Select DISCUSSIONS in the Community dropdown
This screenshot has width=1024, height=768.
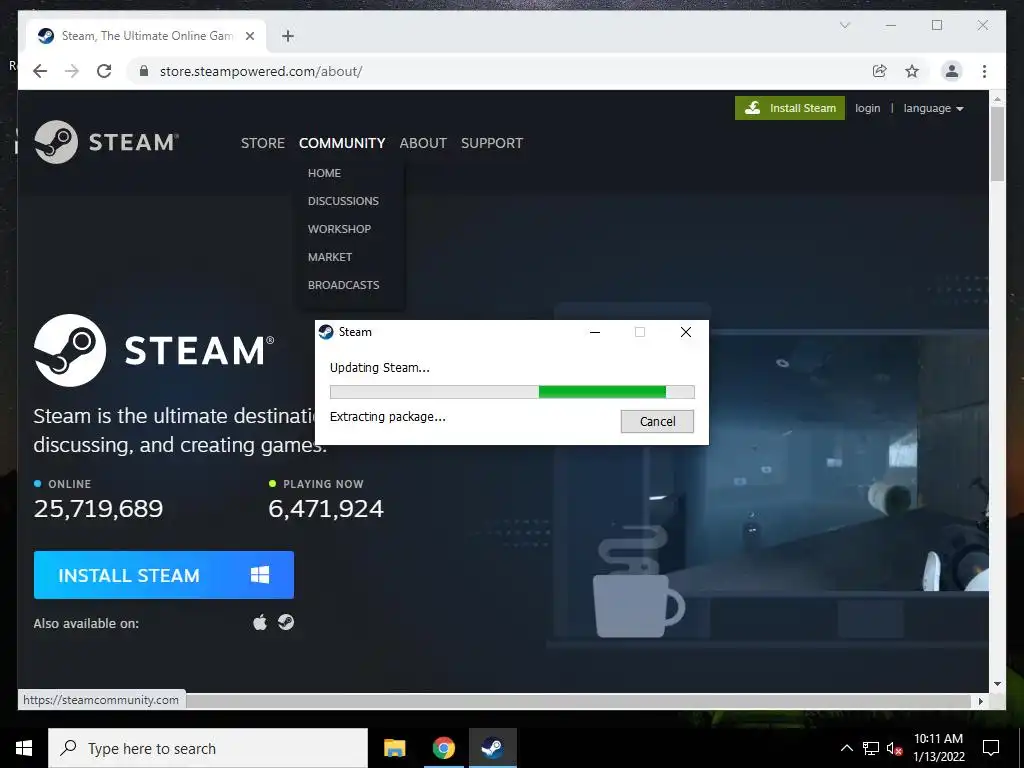tap(344, 201)
